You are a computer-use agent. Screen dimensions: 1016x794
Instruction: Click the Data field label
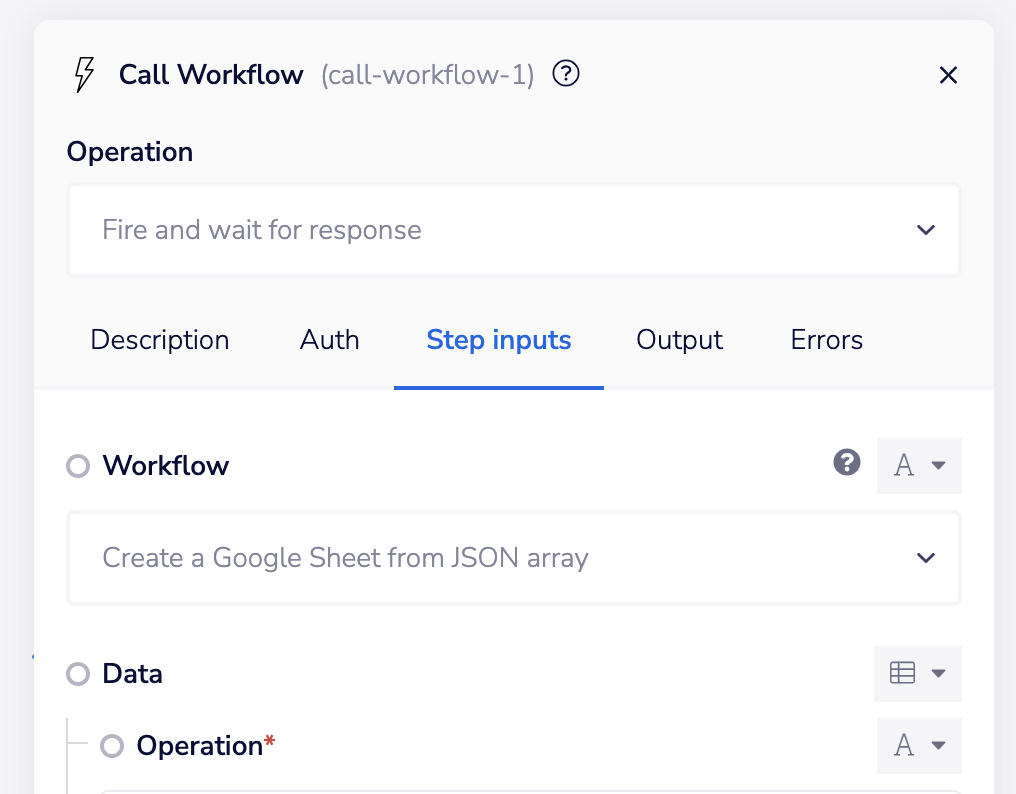(x=133, y=674)
